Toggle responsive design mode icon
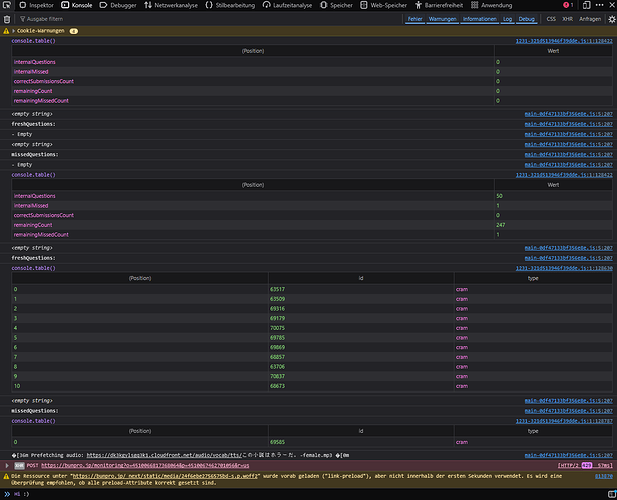This screenshot has height=500, width=617. pyautogui.click(x=586, y=5)
